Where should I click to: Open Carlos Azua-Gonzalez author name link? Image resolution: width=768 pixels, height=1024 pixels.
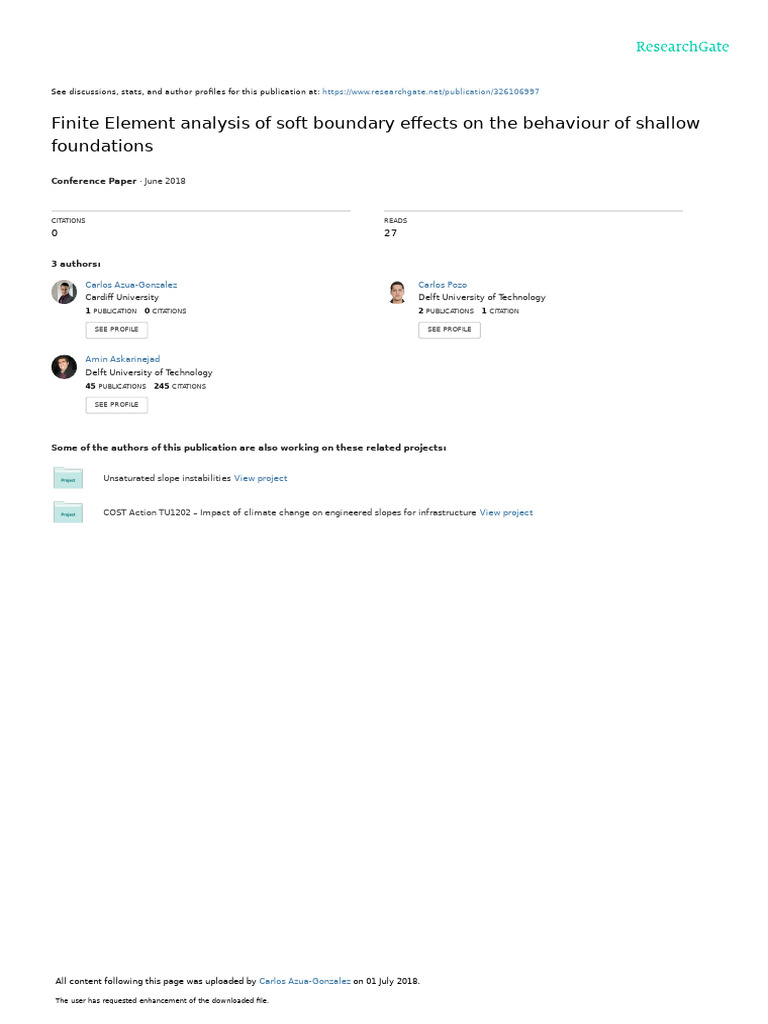(131, 285)
